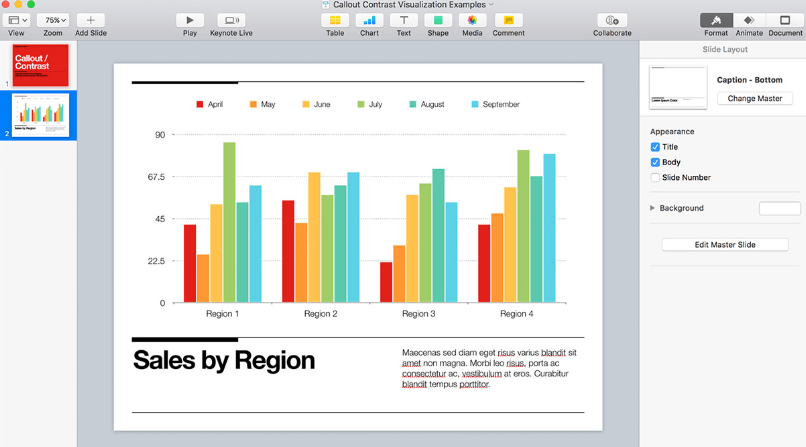The height and width of the screenshot is (447, 806).
Task: Click the Add Slide plus button
Action: (x=90, y=20)
